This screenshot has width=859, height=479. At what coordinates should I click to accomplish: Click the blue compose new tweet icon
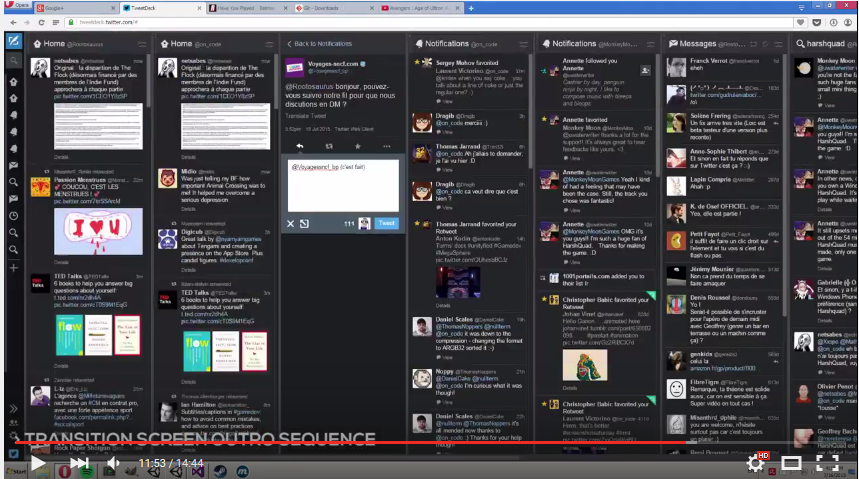(14, 41)
